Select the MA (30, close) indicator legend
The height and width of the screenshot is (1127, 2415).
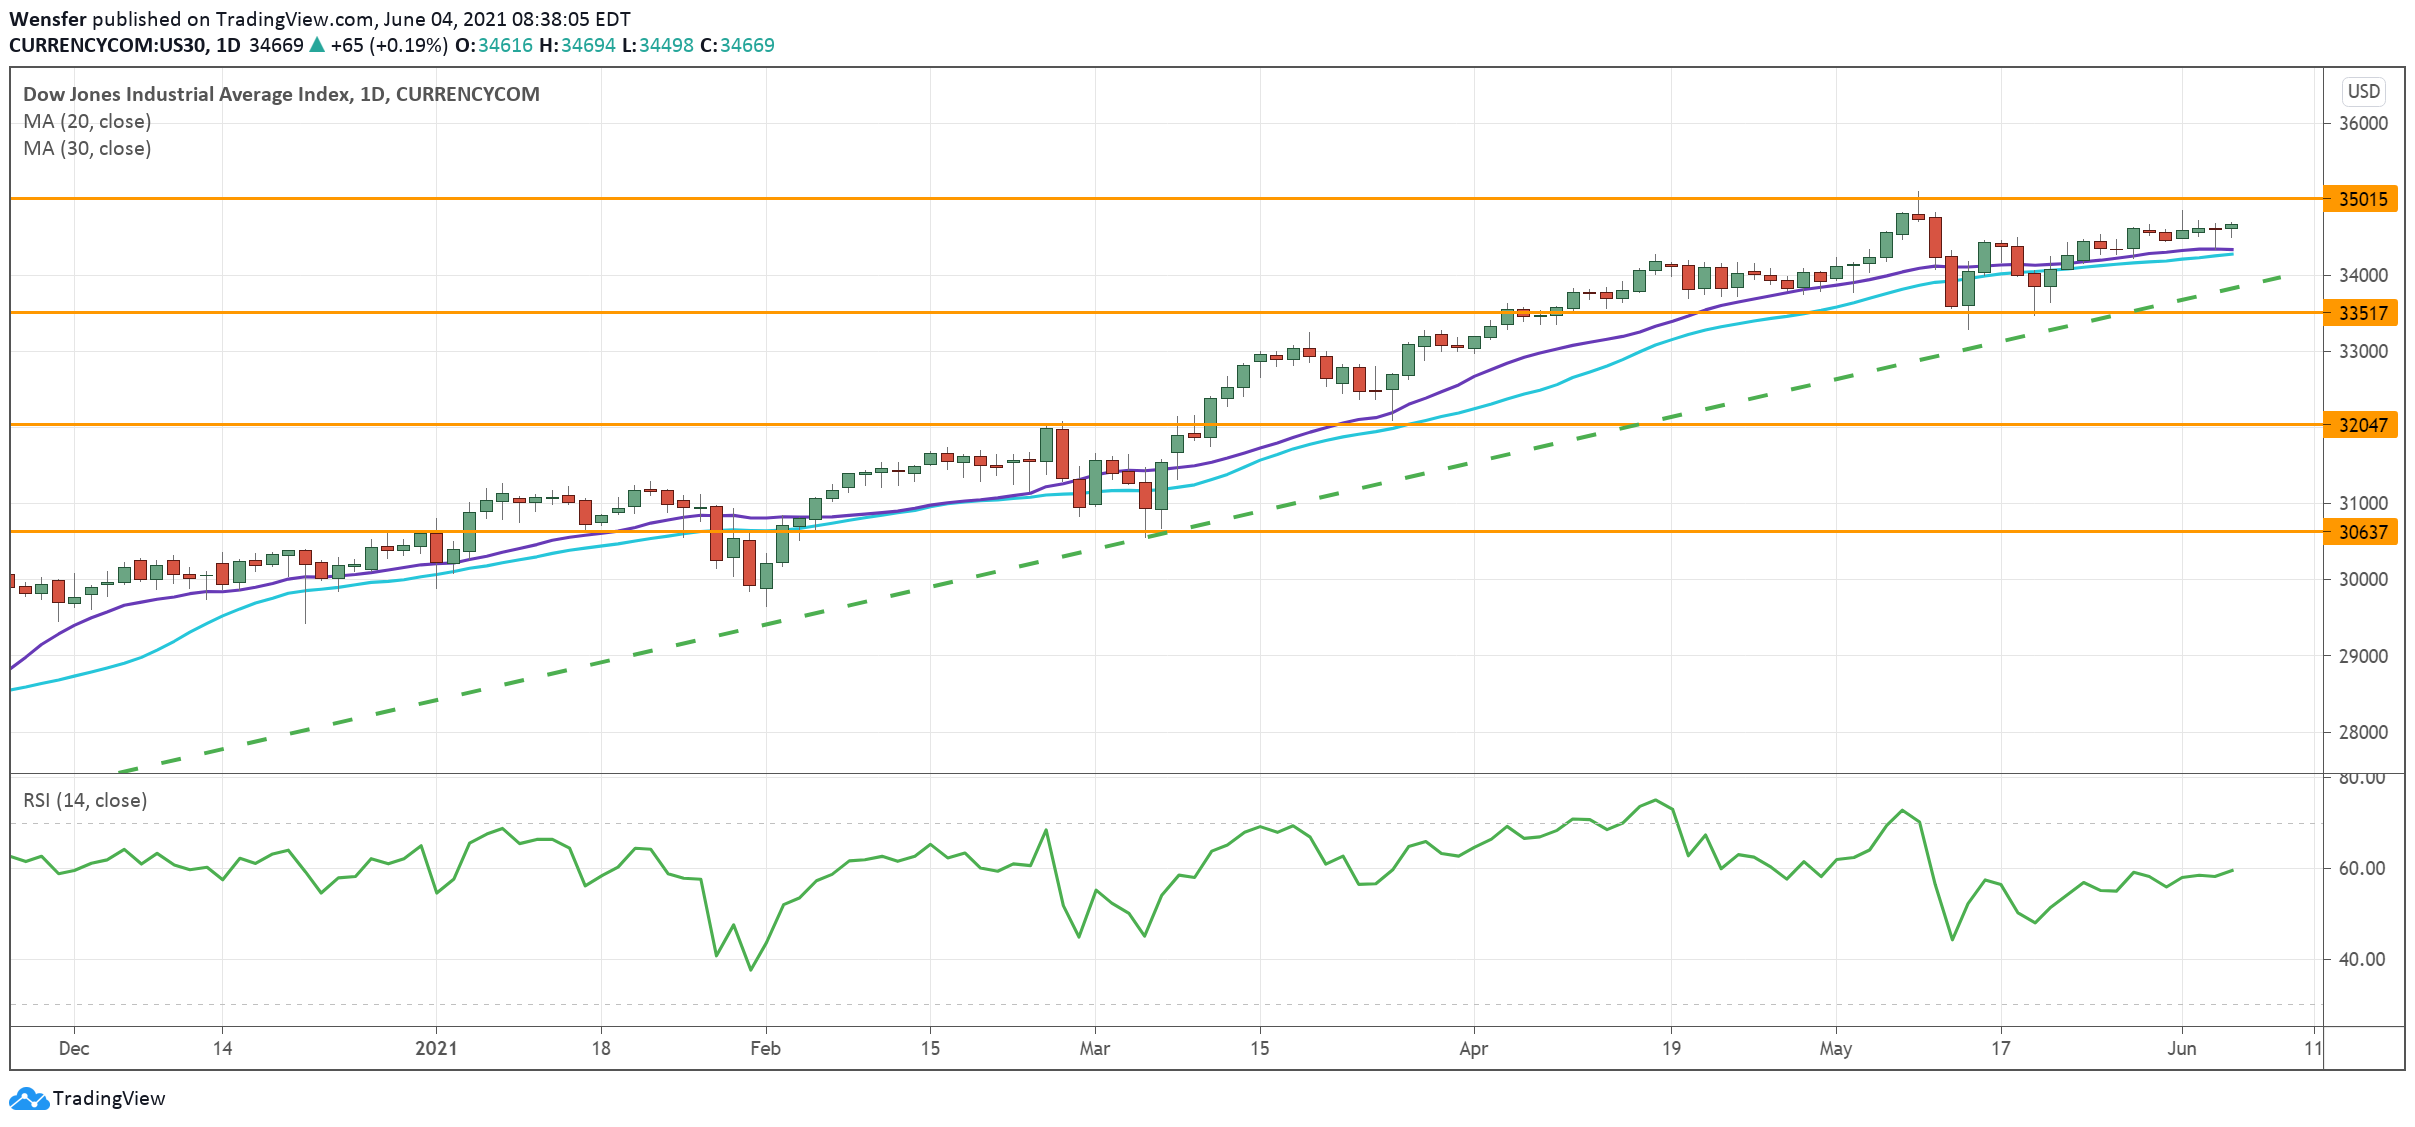click(87, 148)
